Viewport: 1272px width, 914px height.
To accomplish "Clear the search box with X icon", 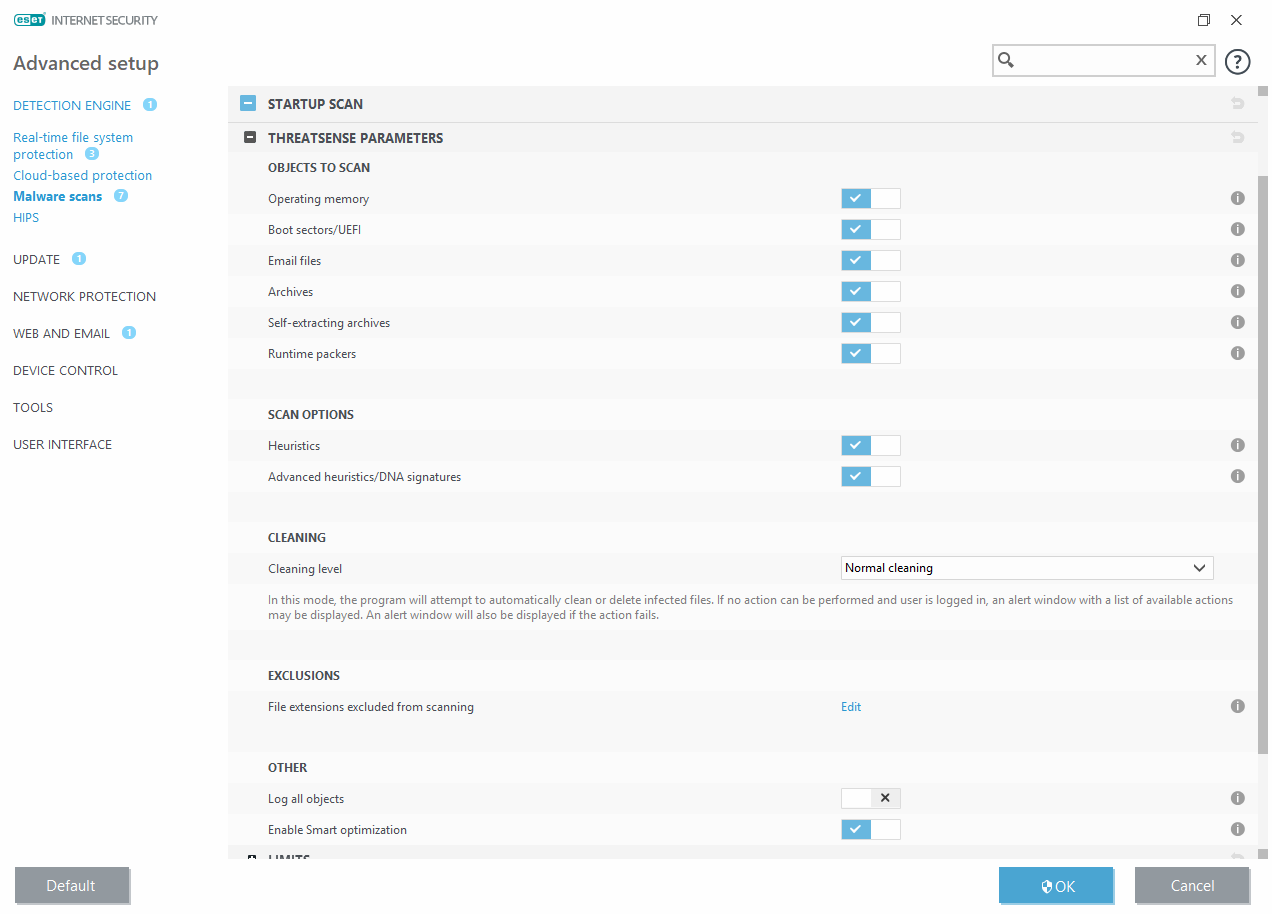I will pyautogui.click(x=1201, y=61).
